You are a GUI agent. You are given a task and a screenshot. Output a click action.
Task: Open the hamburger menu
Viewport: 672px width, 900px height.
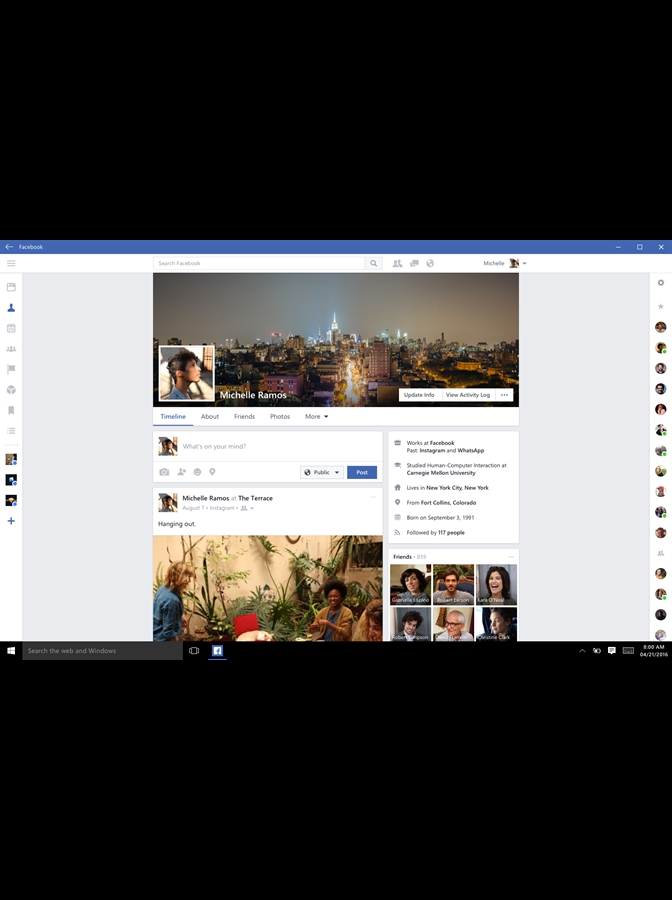pos(11,263)
